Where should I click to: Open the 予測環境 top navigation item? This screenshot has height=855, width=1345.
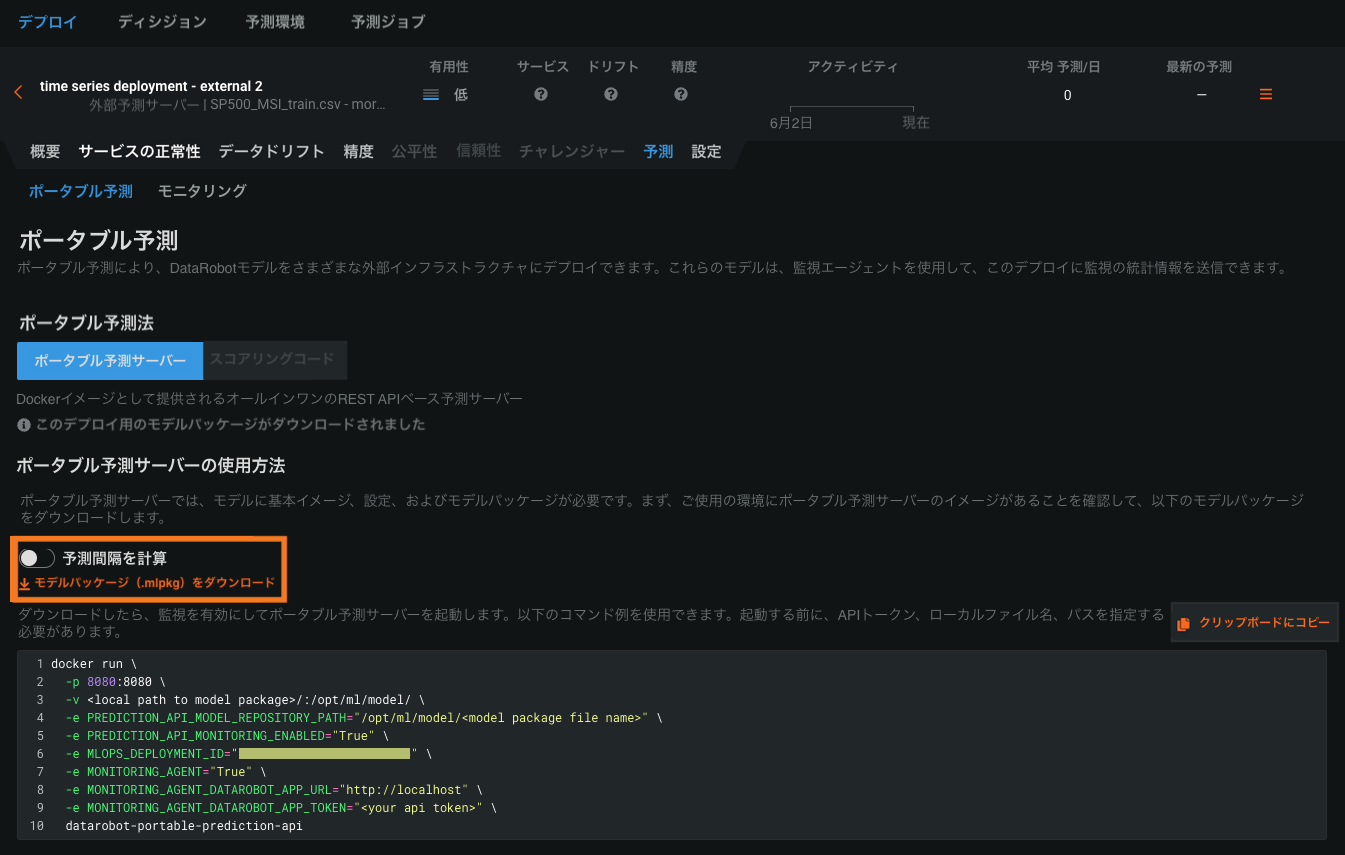coord(275,21)
